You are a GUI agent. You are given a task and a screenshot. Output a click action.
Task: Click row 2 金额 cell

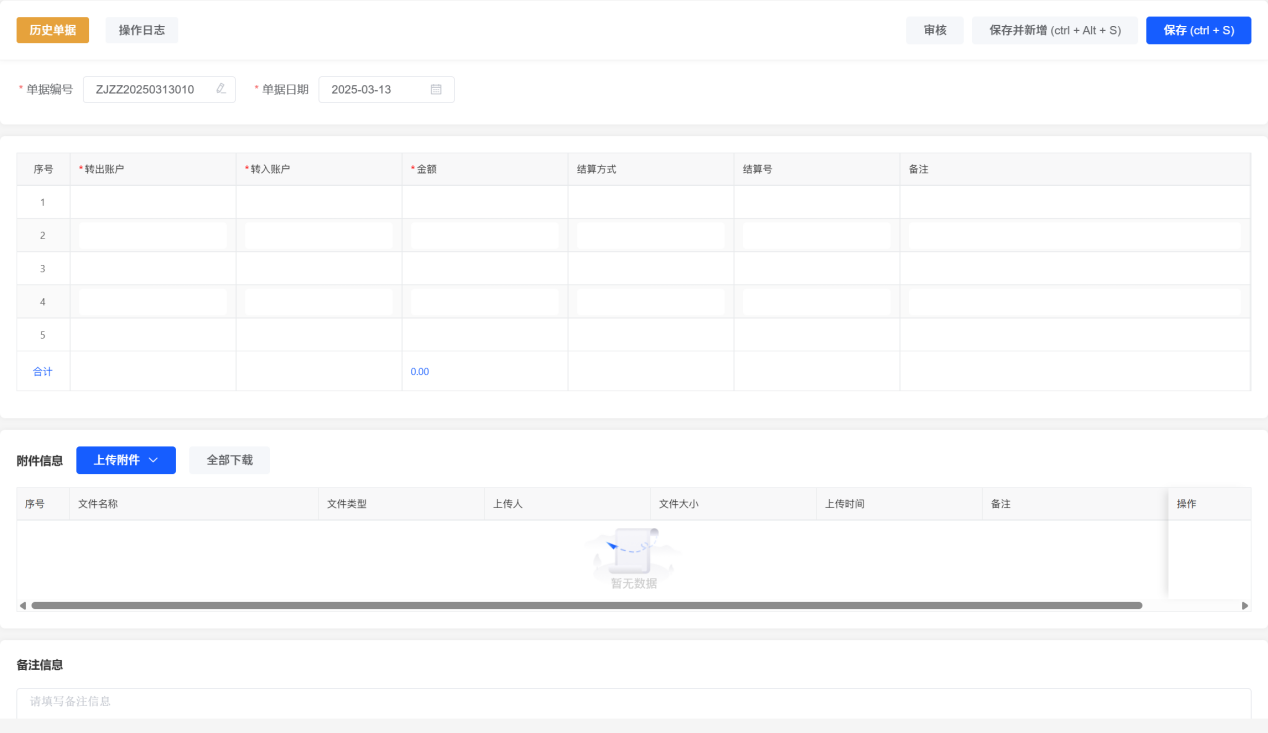(x=485, y=235)
